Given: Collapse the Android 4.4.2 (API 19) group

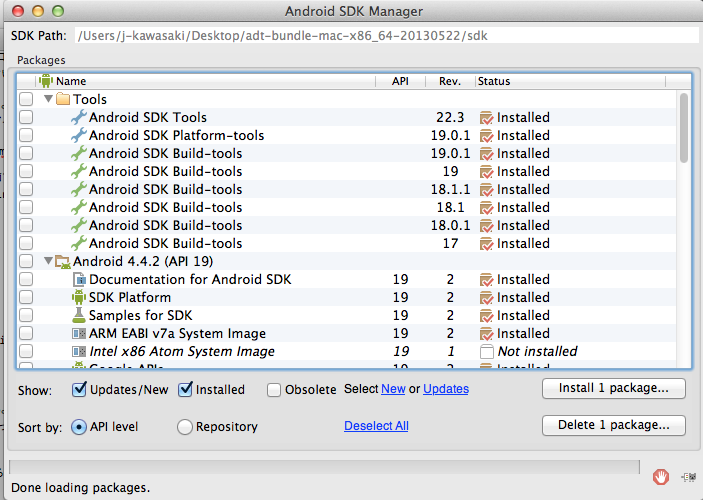Looking at the screenshot, I should point(48,261).
